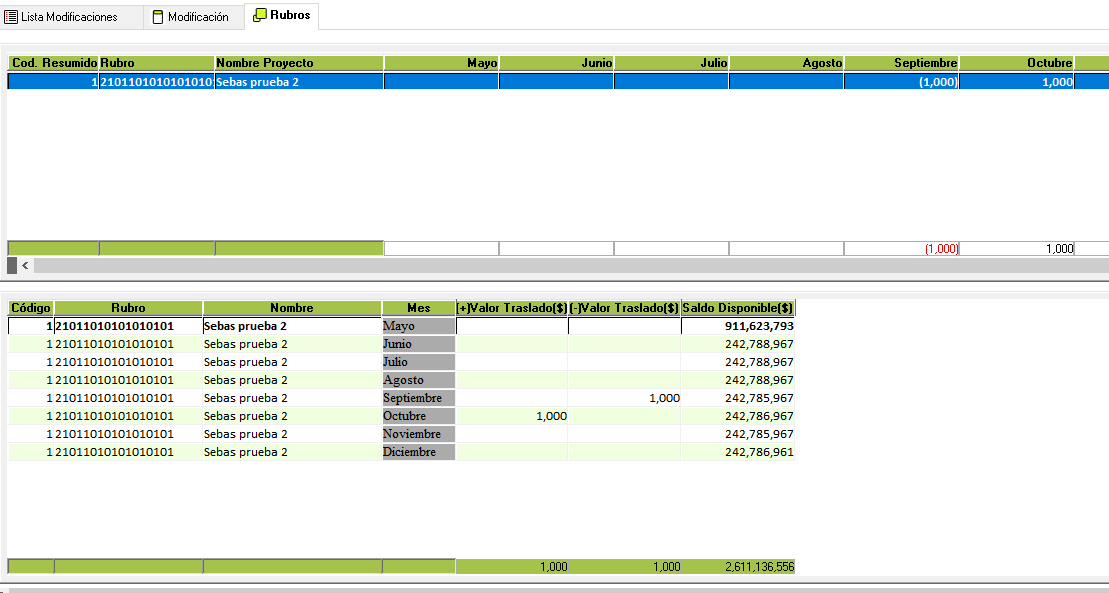Viewport: 1109px width, 593px height.
Task: Select the Sebas prueba 2 row in upper grid
Action: (258, 82)
